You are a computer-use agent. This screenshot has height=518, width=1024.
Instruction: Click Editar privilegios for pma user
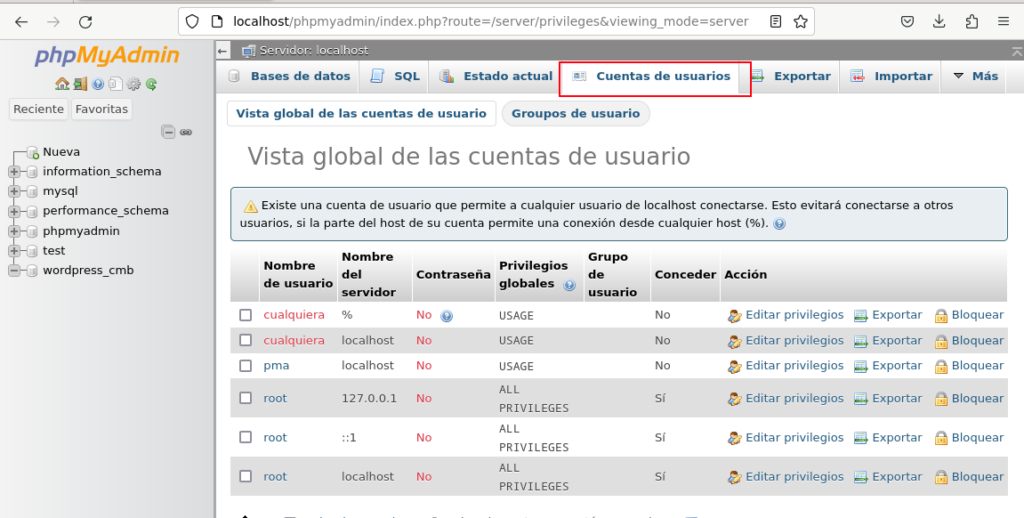794,366
